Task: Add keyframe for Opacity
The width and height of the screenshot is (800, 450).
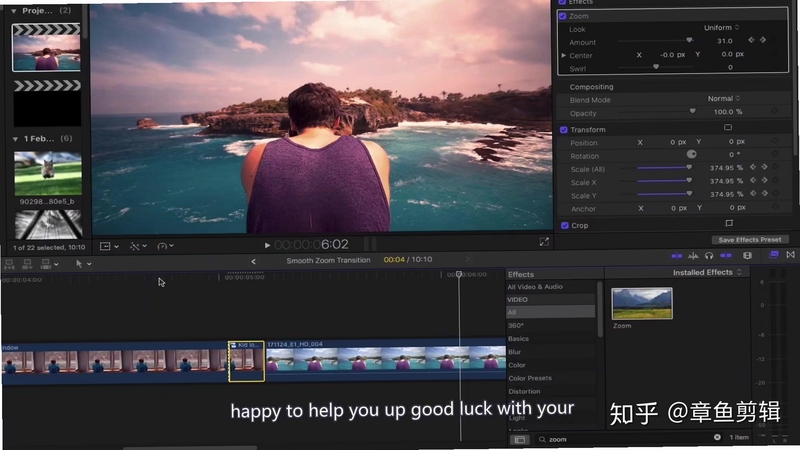Action: coord(775,111)
